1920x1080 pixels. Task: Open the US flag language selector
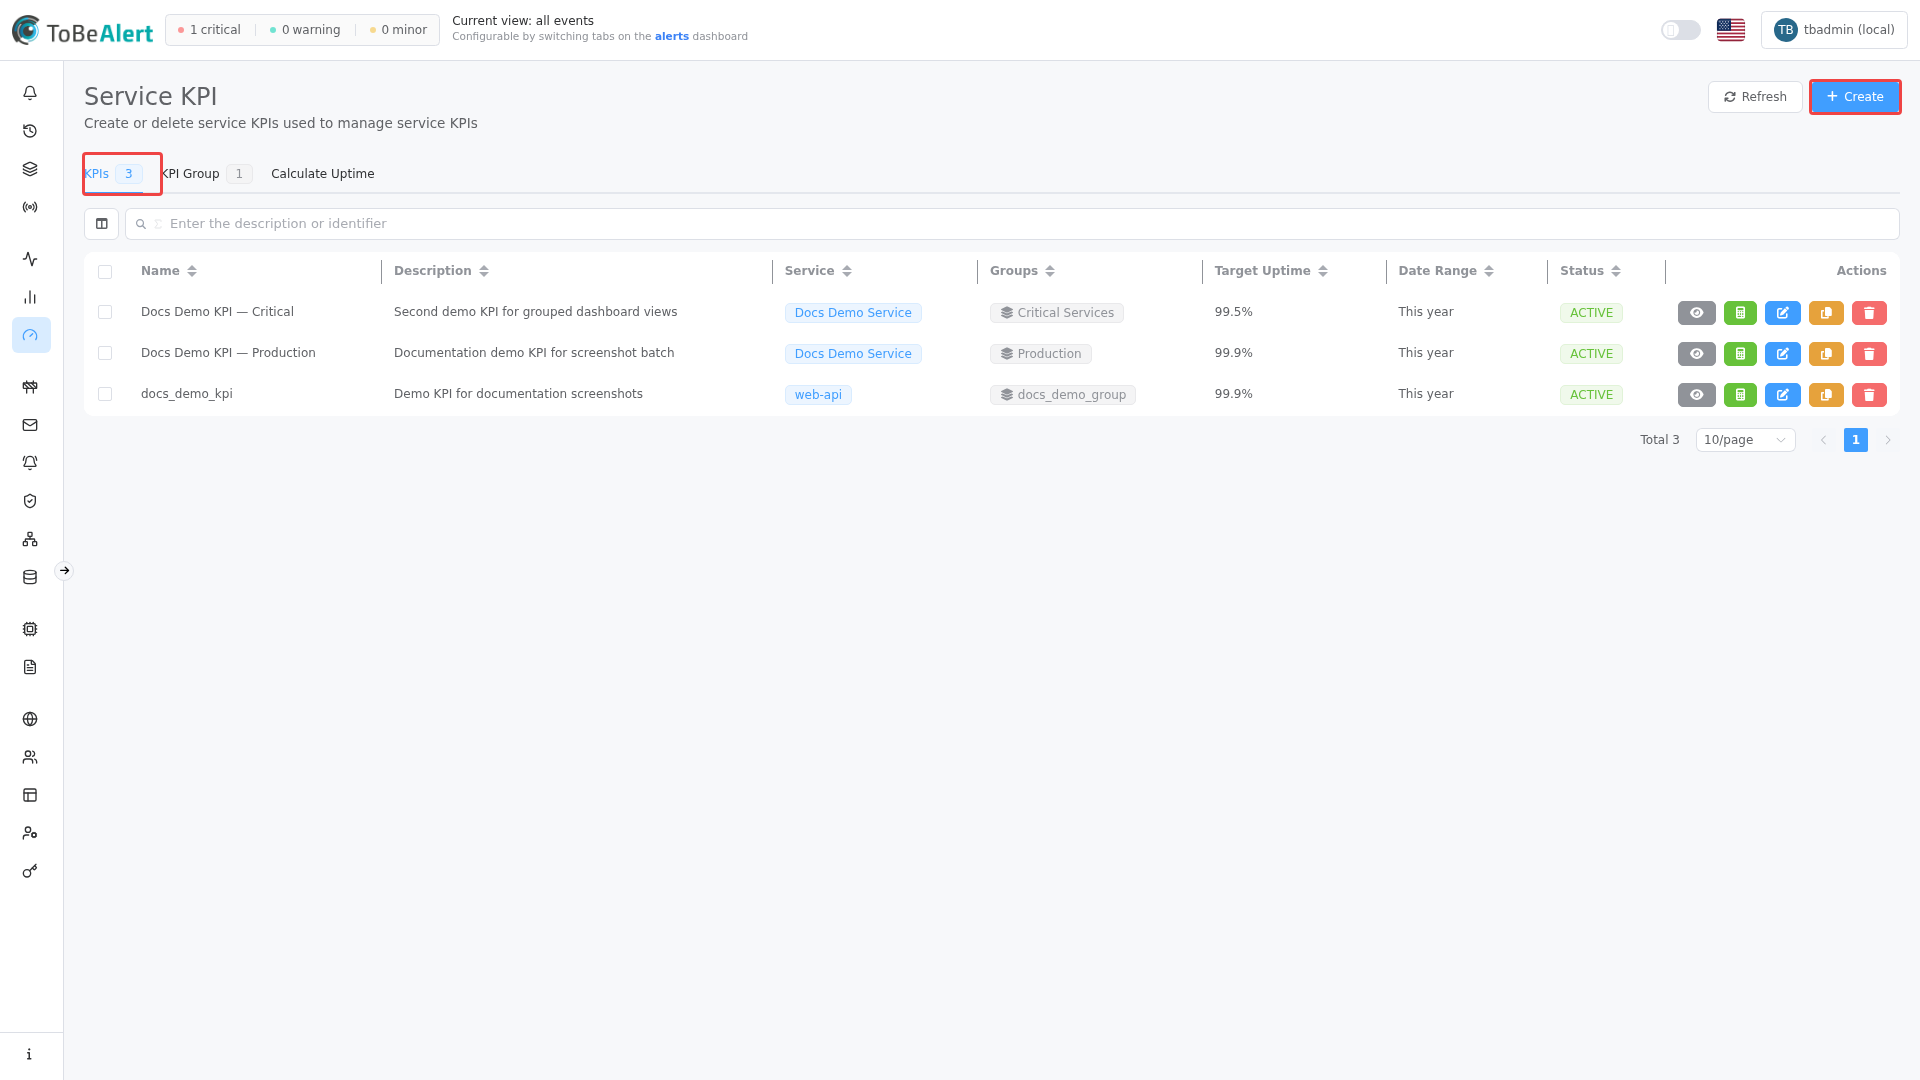tap(1731, 30)
